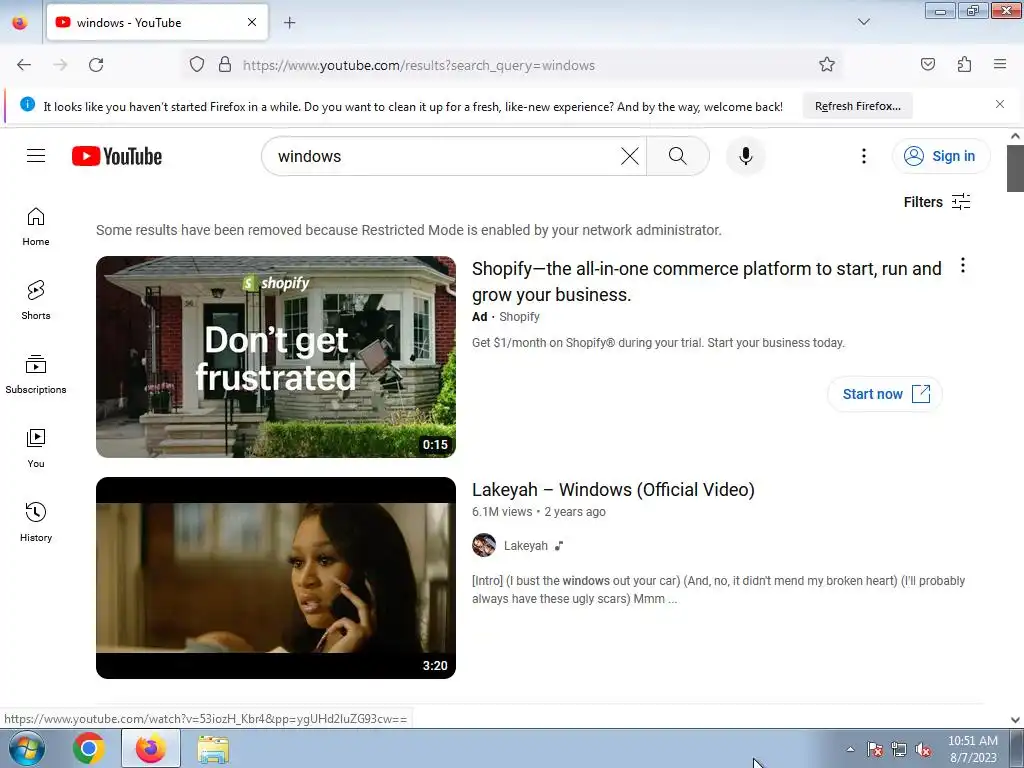
Task: Click the Firefox back arrow
Action: 24,65
